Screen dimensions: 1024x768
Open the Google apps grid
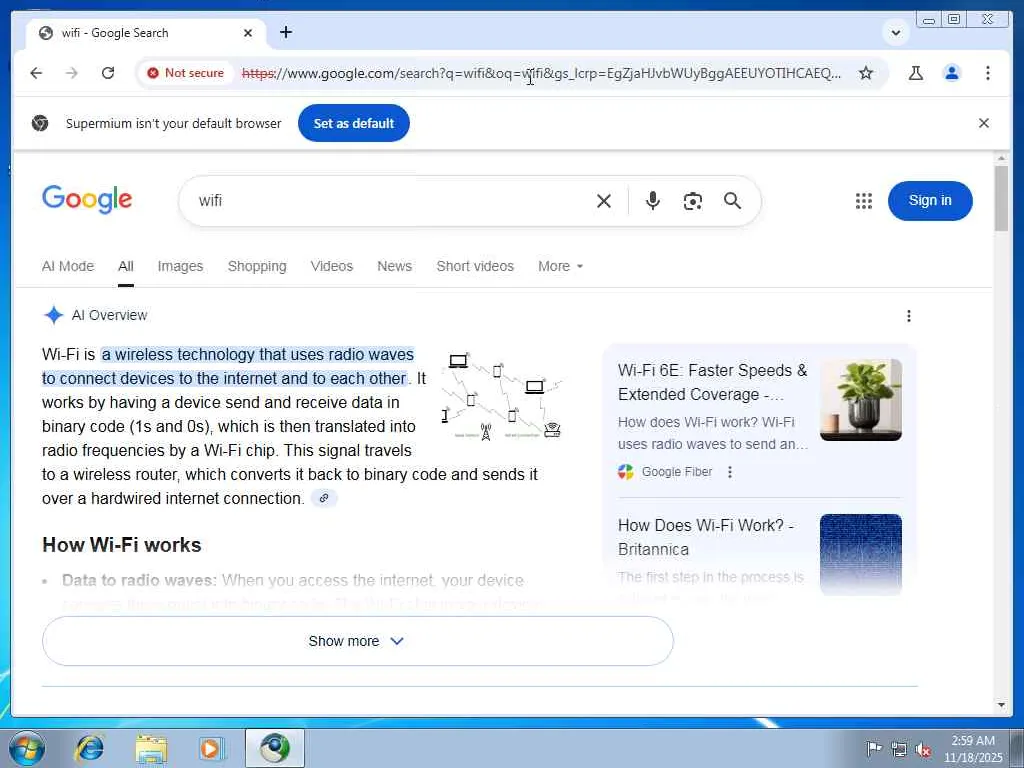863,201
